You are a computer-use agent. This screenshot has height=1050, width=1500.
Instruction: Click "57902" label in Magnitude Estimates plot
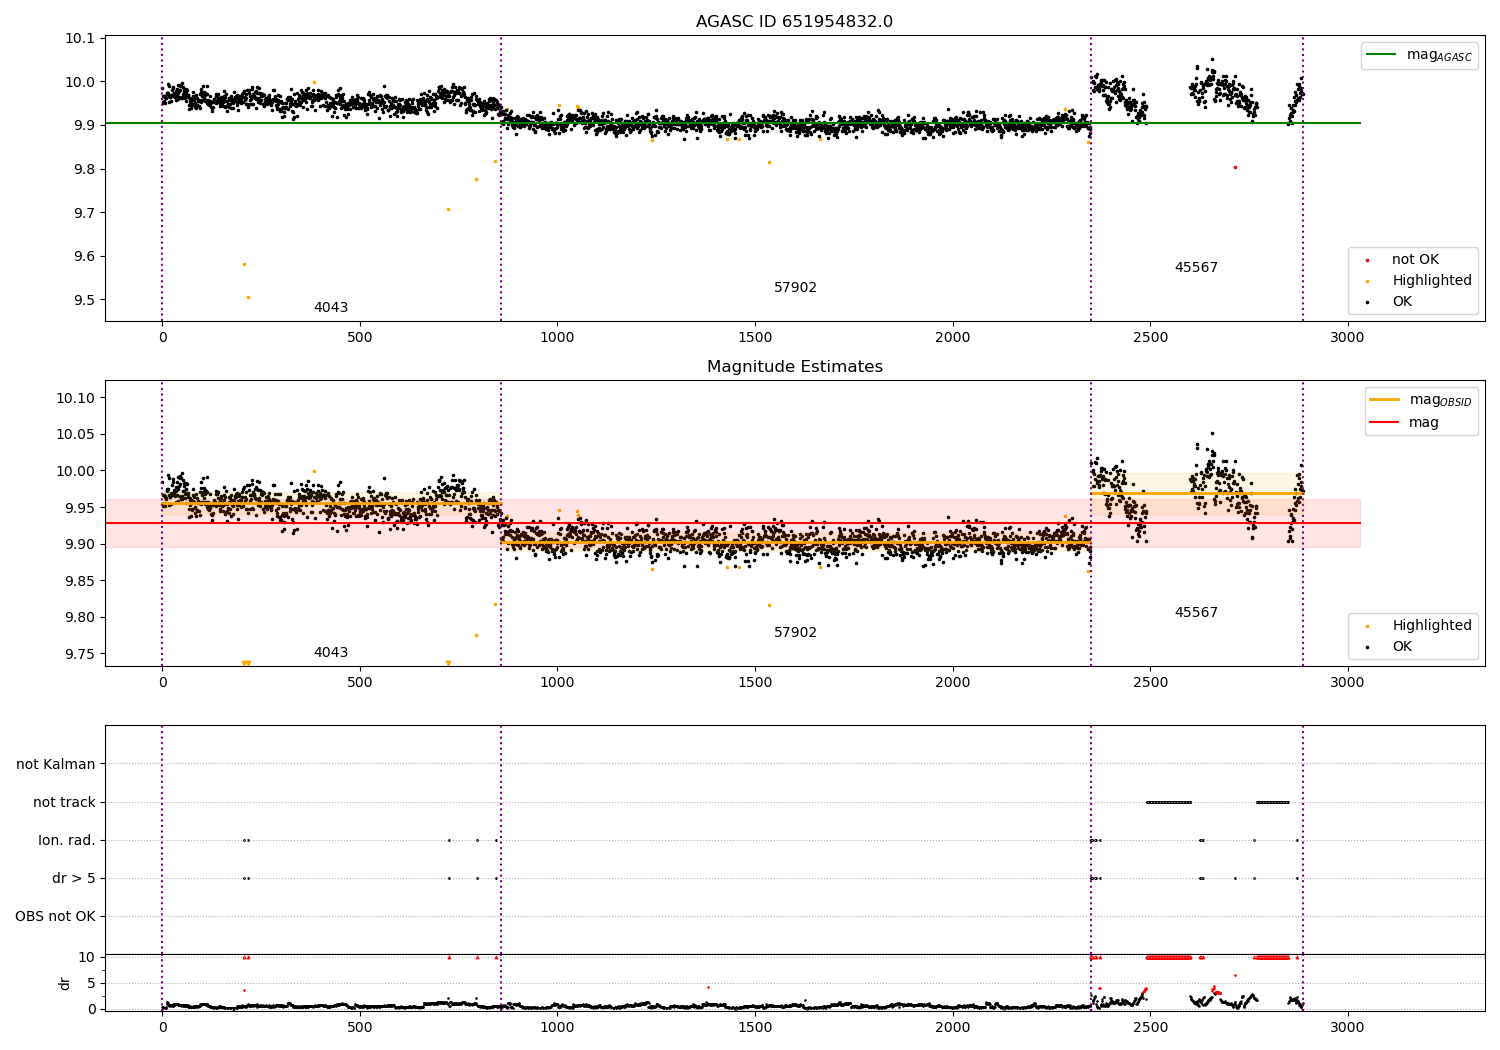(x=795, y=633)
